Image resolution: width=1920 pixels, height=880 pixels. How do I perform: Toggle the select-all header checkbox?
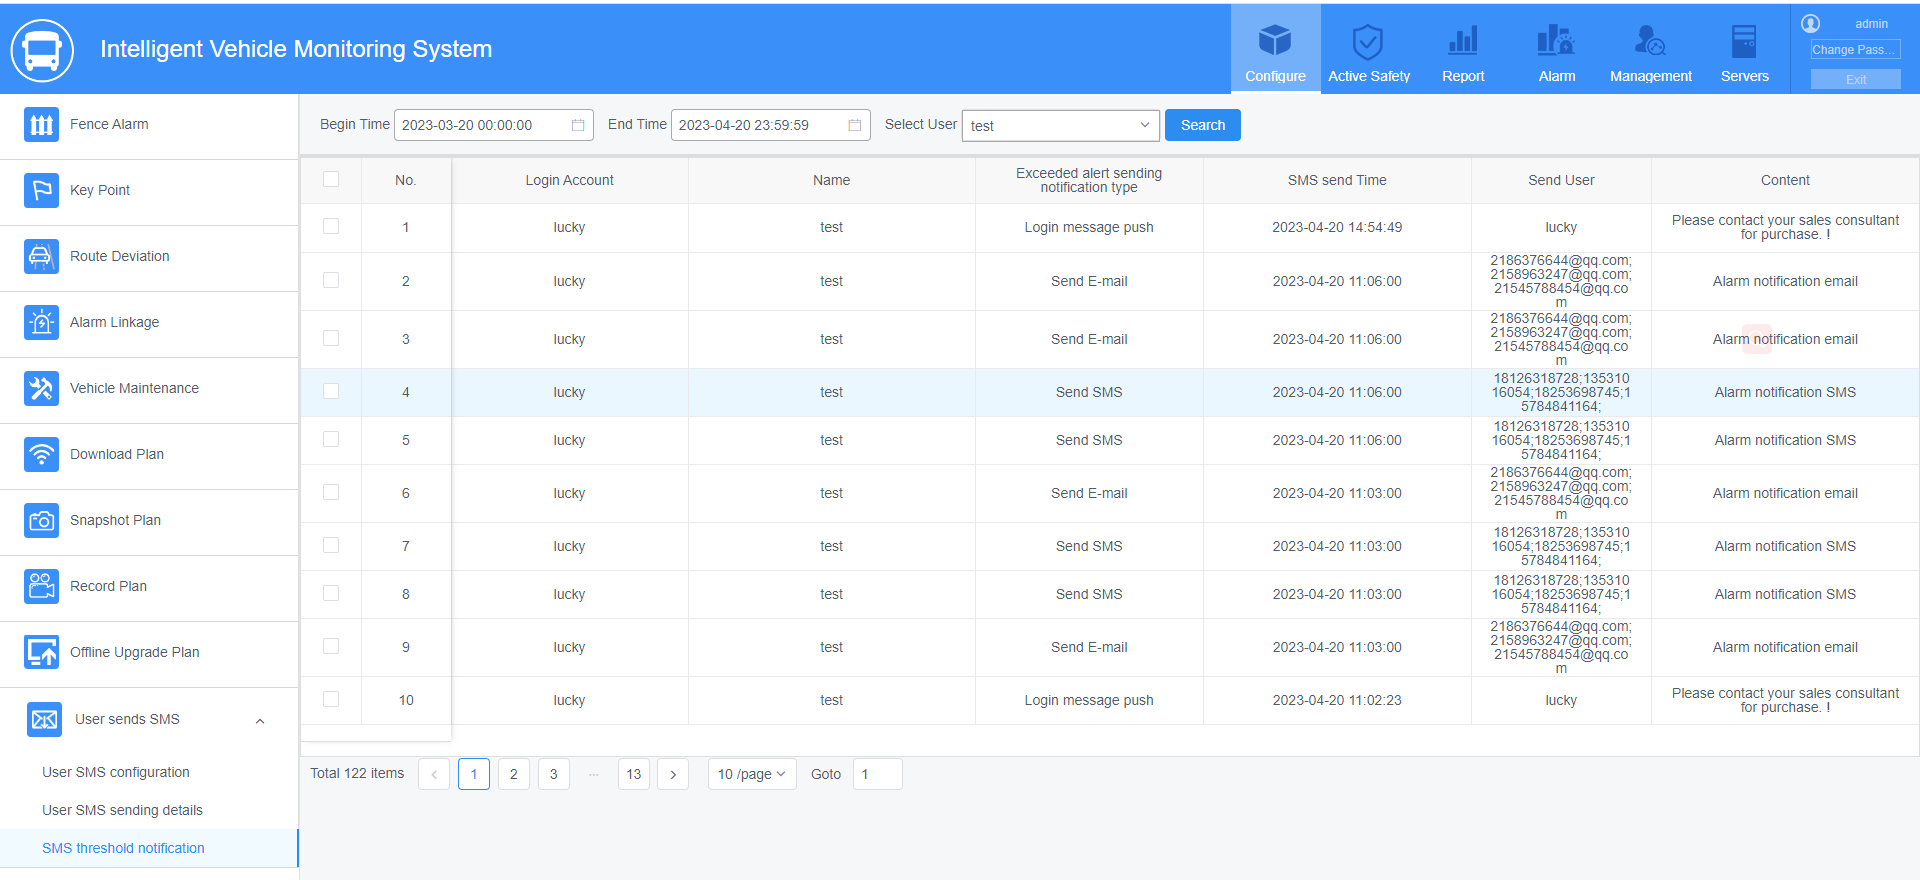[331, 179]
